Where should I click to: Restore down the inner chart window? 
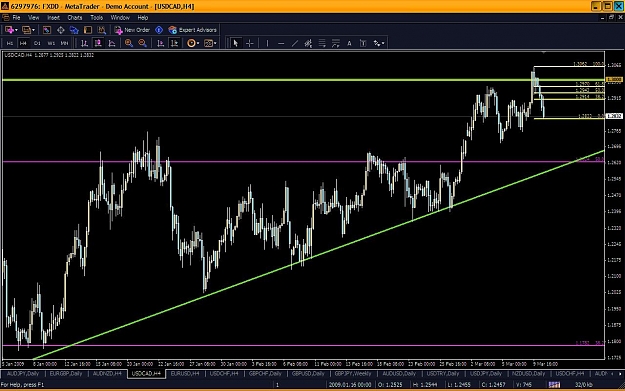611,18
